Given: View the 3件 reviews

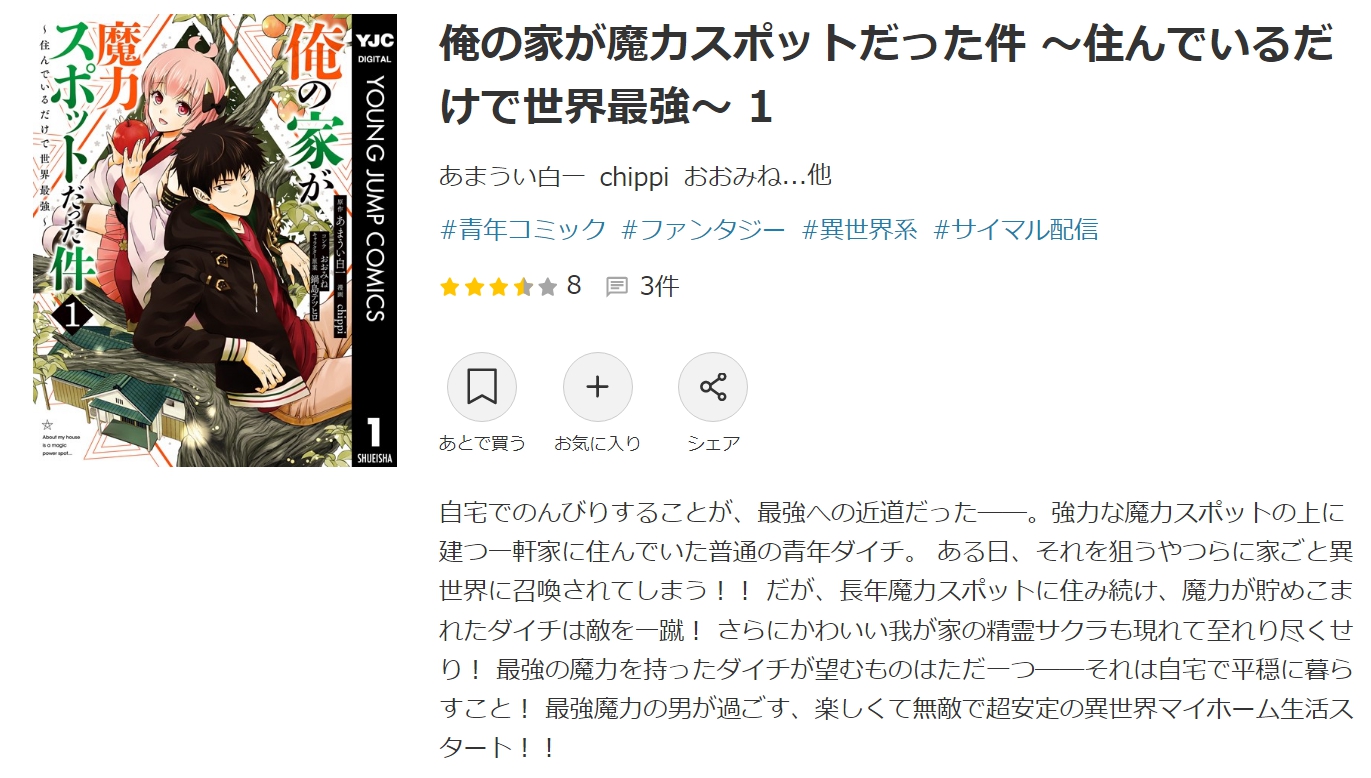Looking at the screenshot, I should (659, 287).
